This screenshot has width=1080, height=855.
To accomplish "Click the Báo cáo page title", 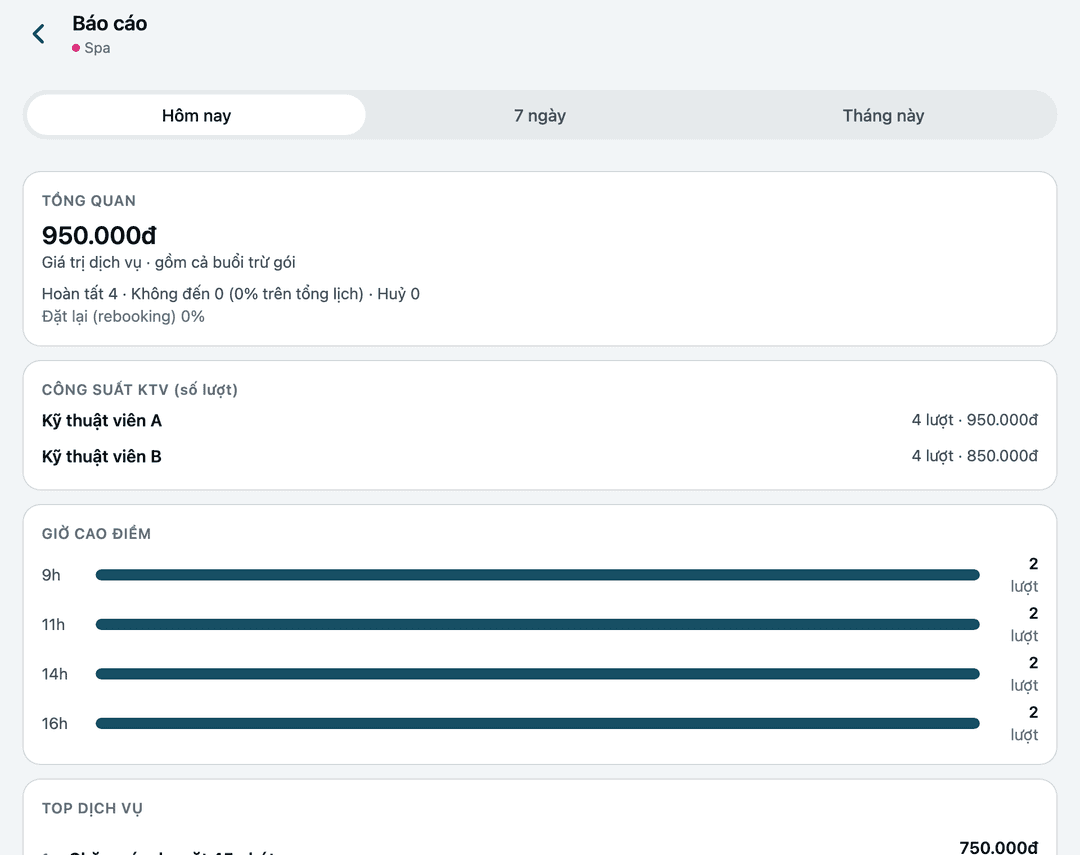I will pos(110,23).
